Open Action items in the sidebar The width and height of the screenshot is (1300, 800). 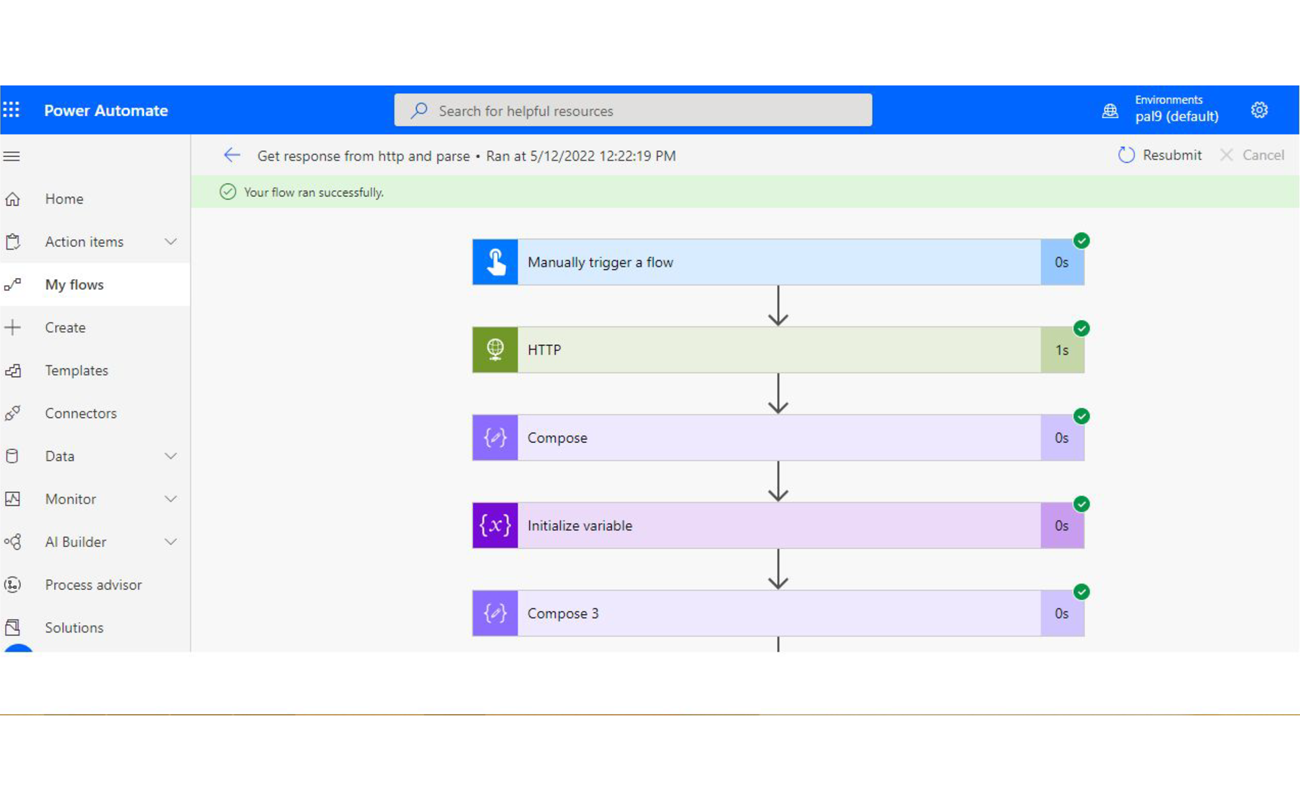[95, 242]
